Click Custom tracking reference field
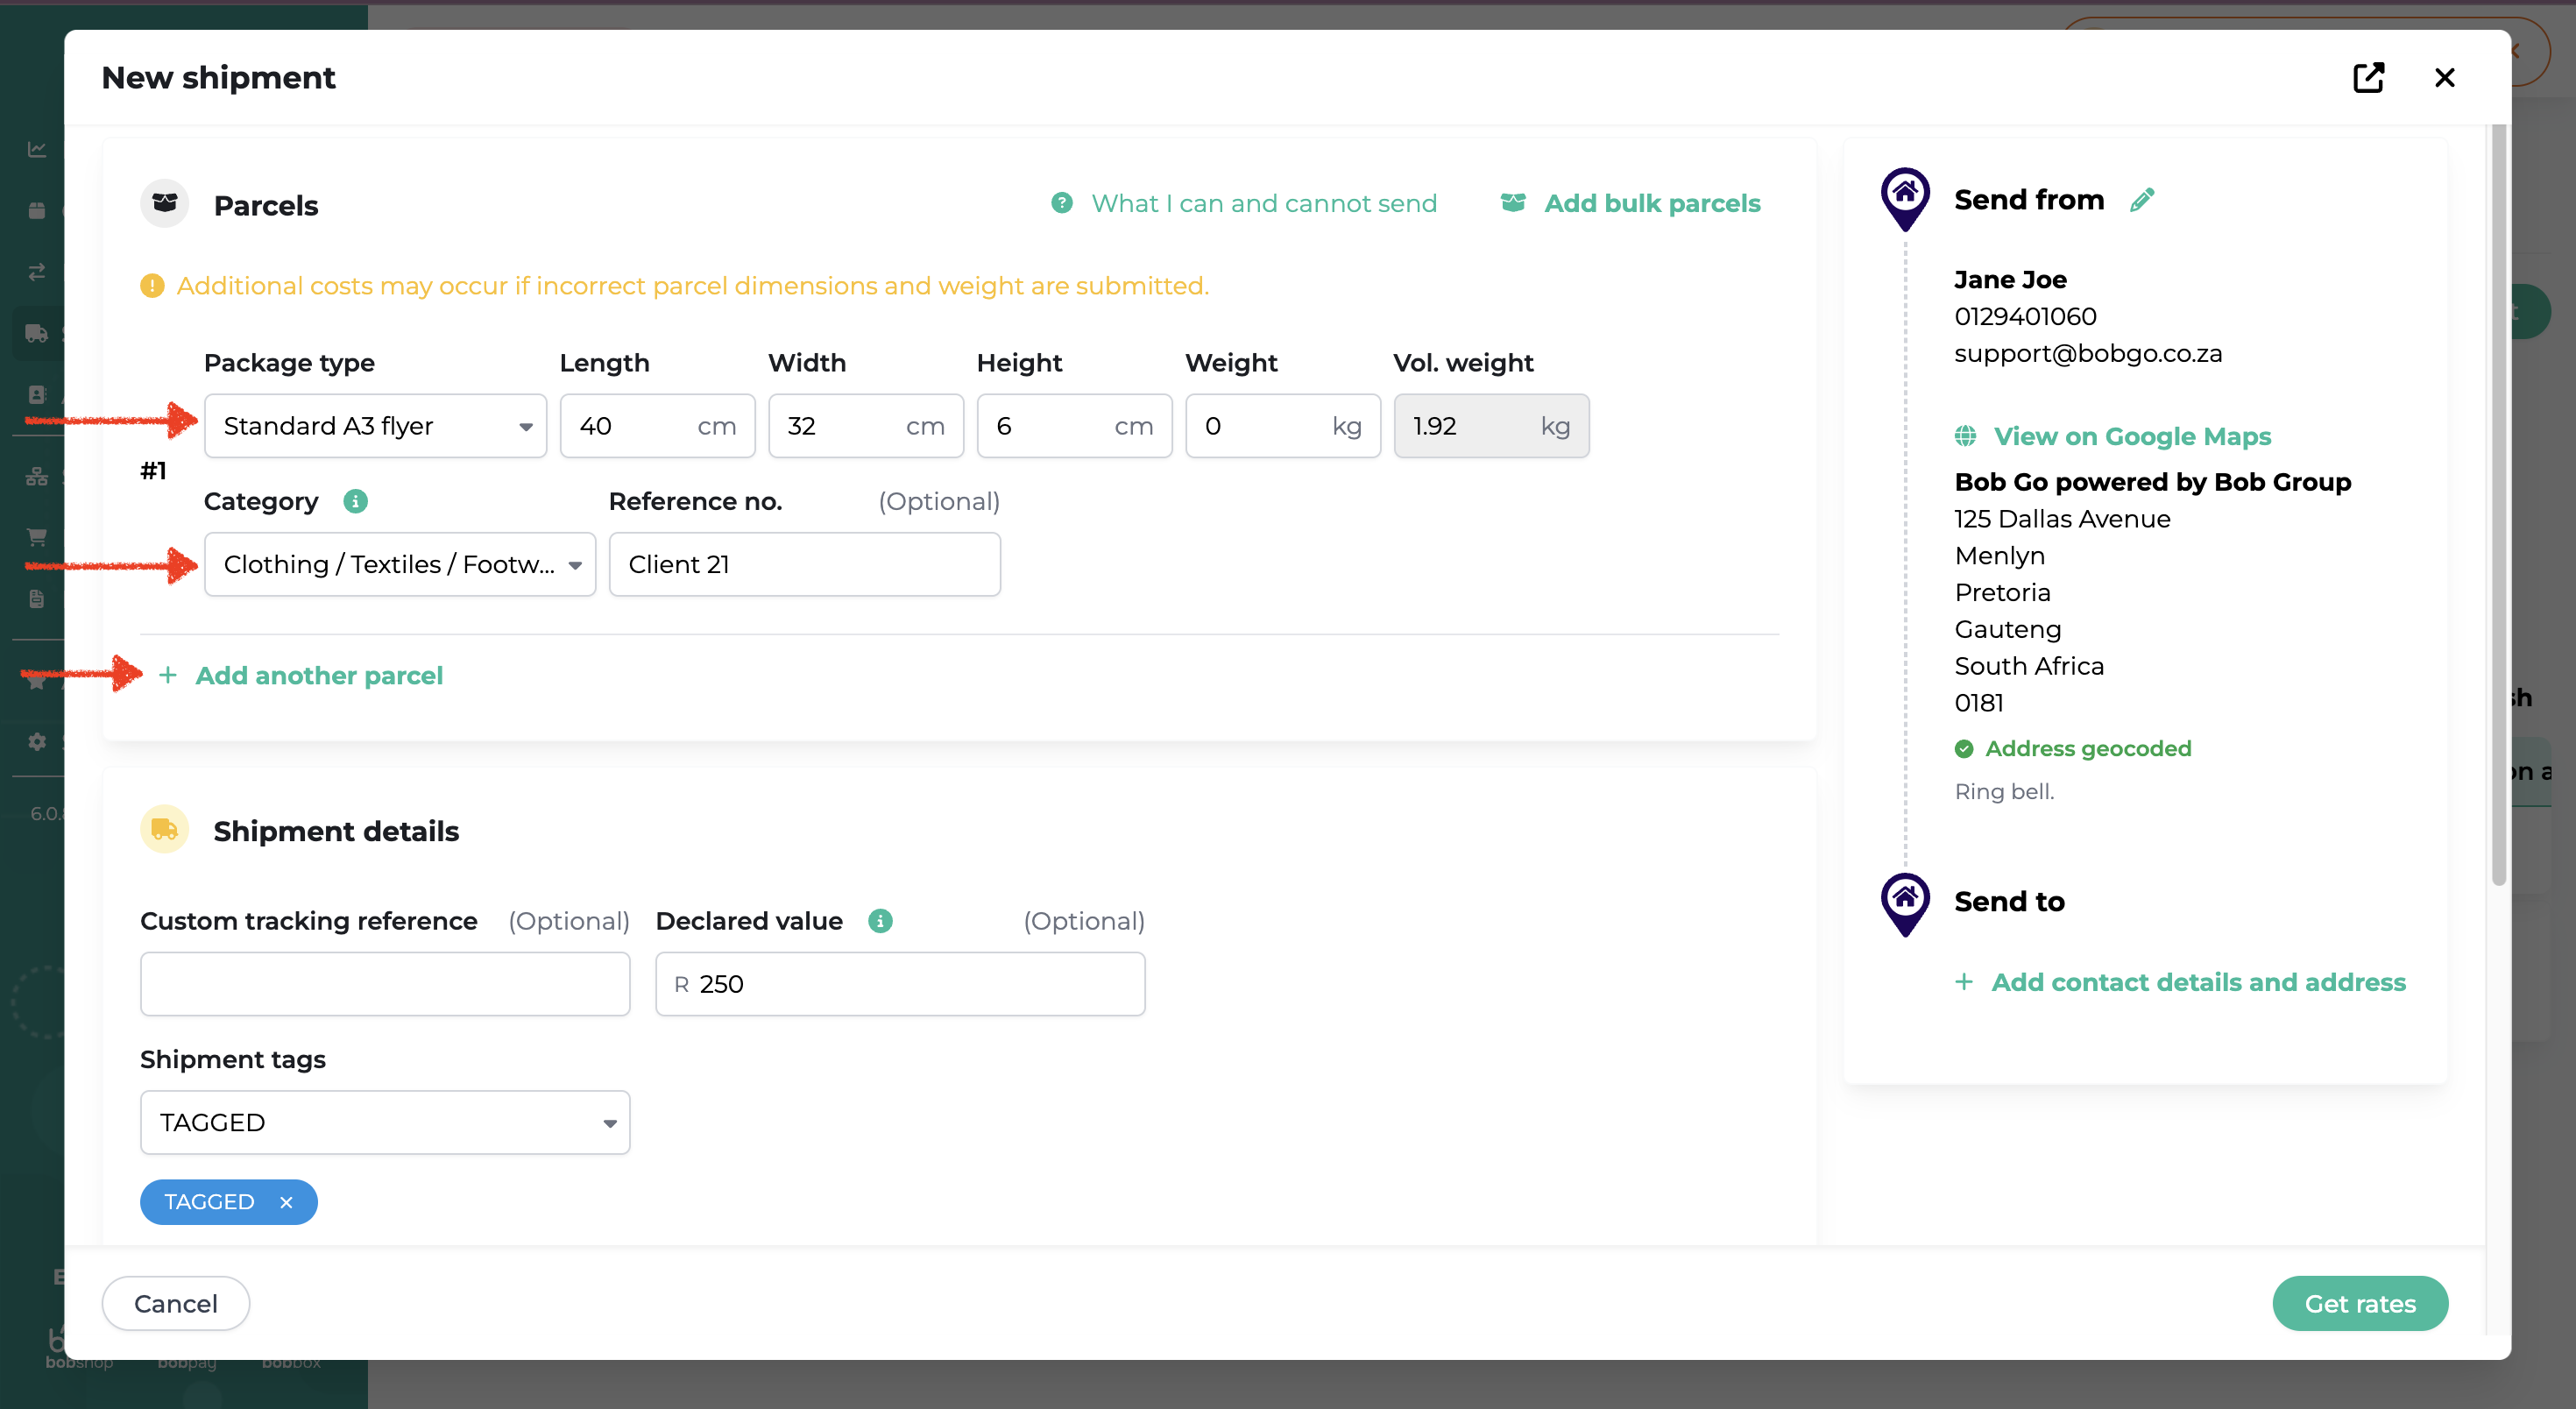Screen dimensions: 2576x1409 (384, 984)
